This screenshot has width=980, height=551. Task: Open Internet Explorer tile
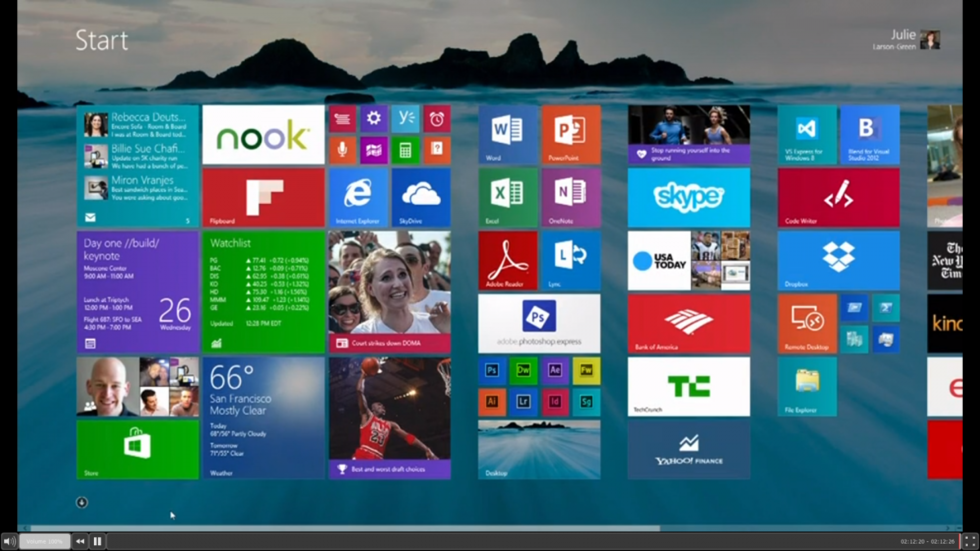point(358,197)
